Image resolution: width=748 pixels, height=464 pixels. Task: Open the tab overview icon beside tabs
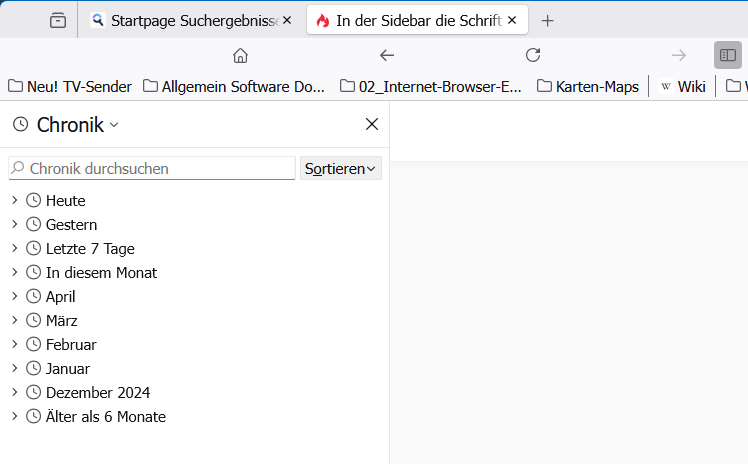58,20
